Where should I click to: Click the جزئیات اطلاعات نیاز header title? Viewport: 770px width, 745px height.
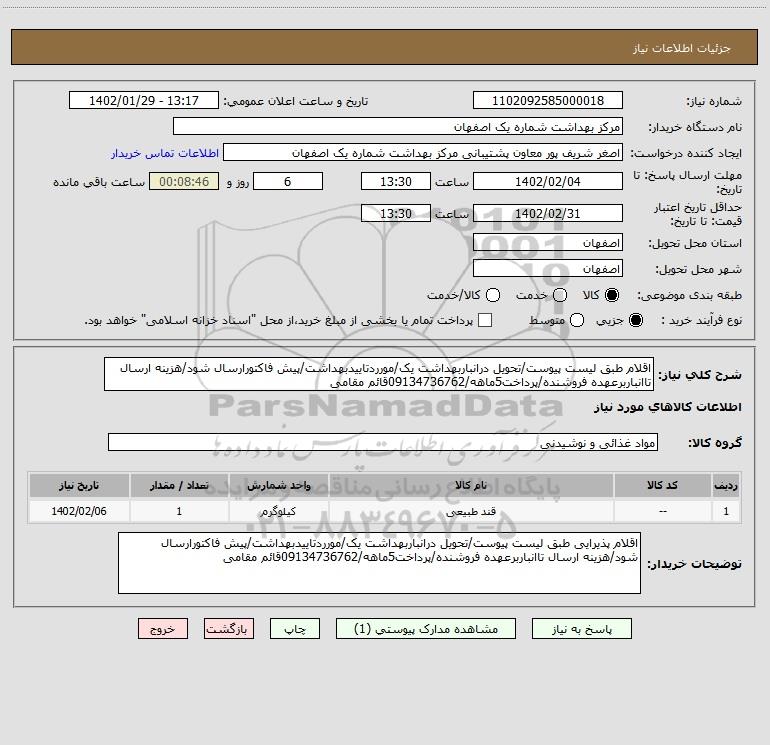(x=682, y=48)
